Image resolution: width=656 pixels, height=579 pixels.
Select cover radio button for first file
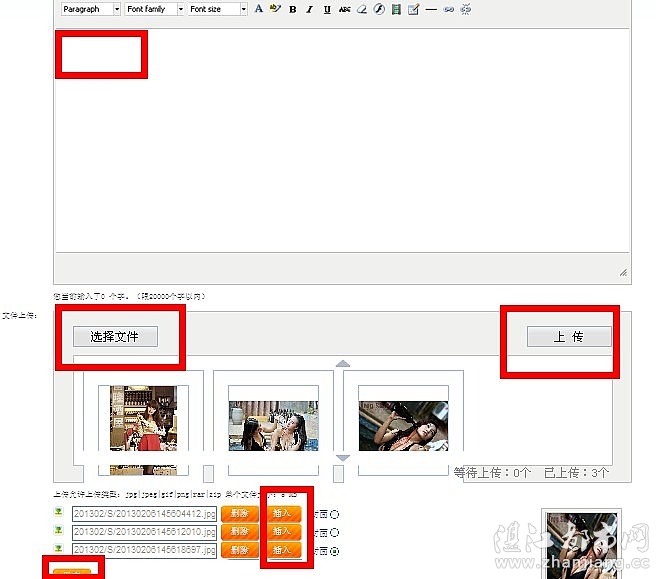click(334, 514)
